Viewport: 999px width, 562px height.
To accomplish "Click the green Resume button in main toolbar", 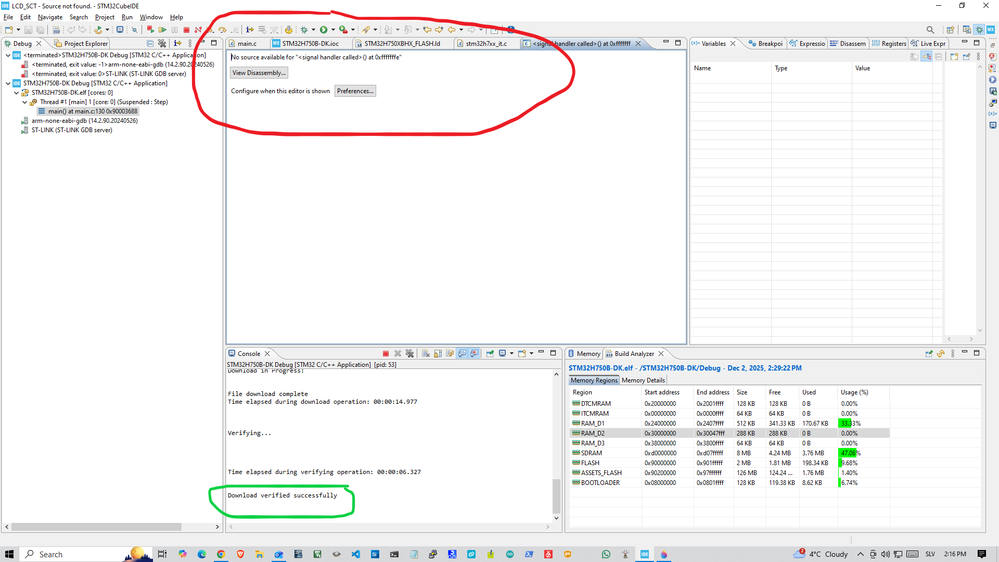I will (x=162, y=29).
